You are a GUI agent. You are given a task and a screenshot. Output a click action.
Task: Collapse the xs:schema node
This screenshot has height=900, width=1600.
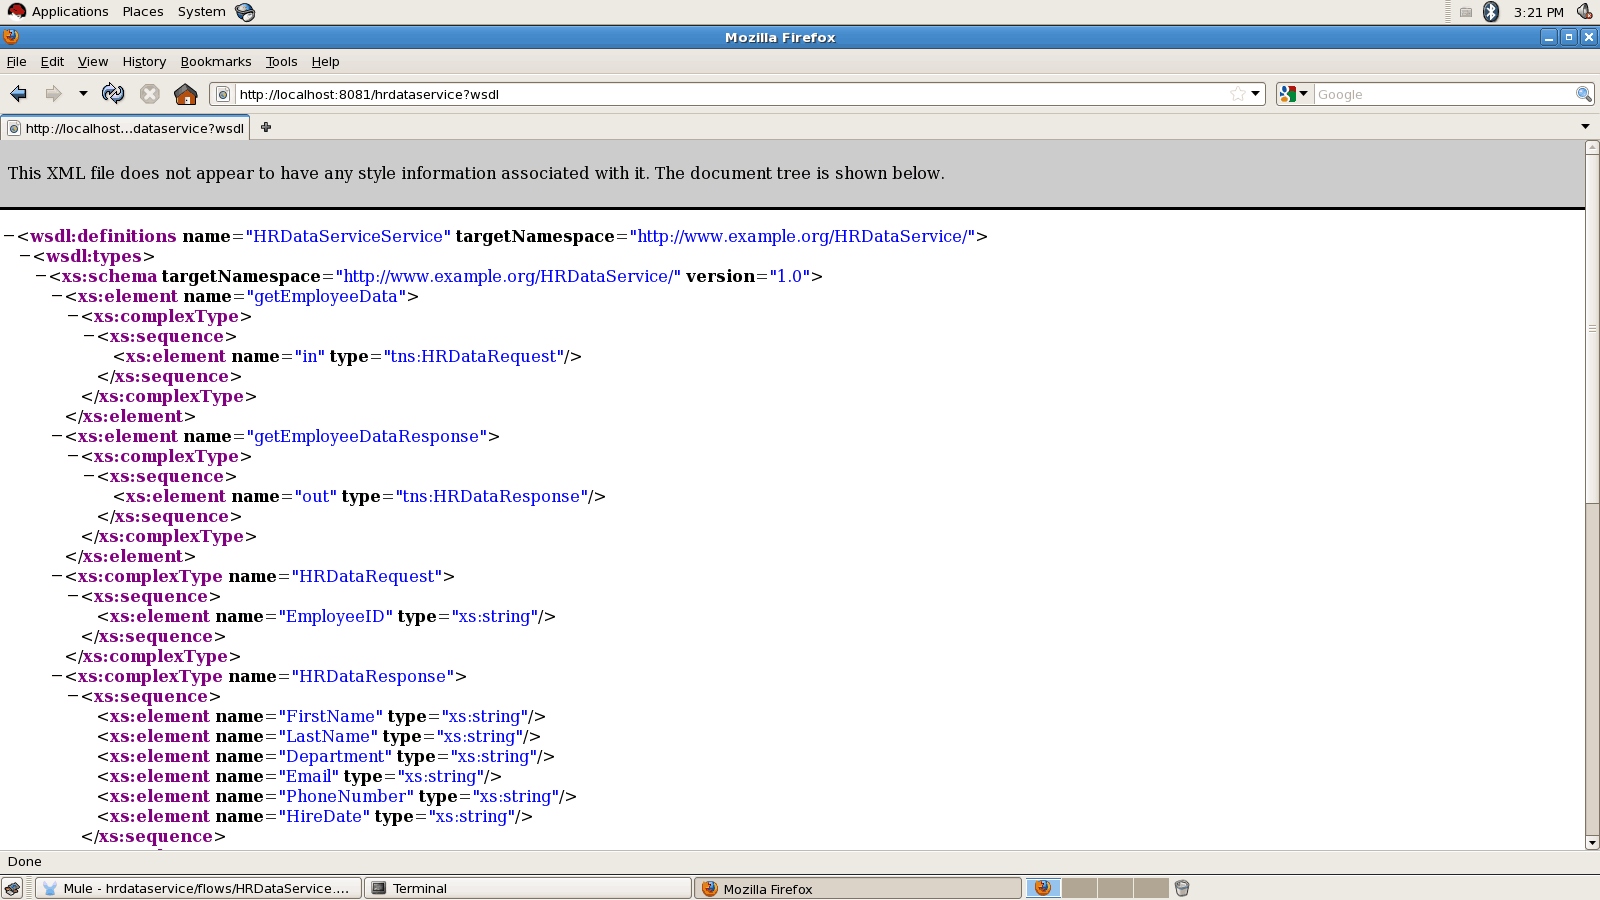tap(41, 276)
